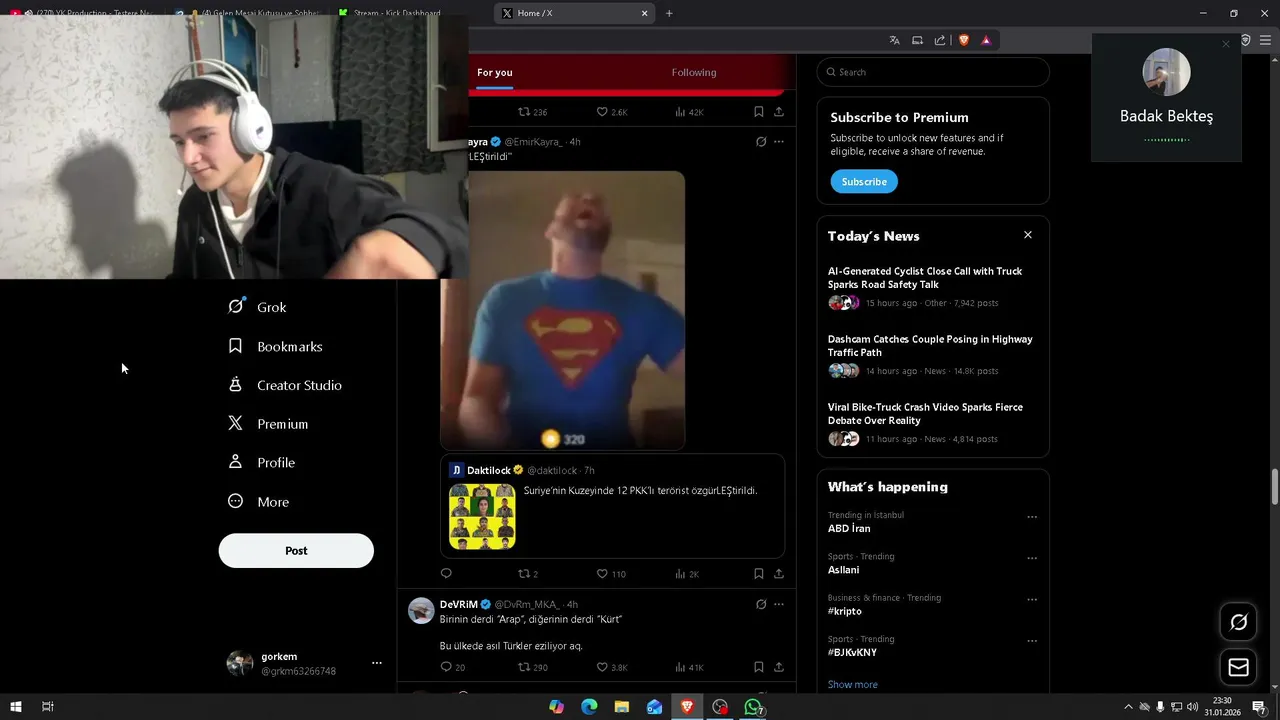Click the gorkem account avatar
Viewport: 1280px width, 720px height.
[x=239, y=663]
